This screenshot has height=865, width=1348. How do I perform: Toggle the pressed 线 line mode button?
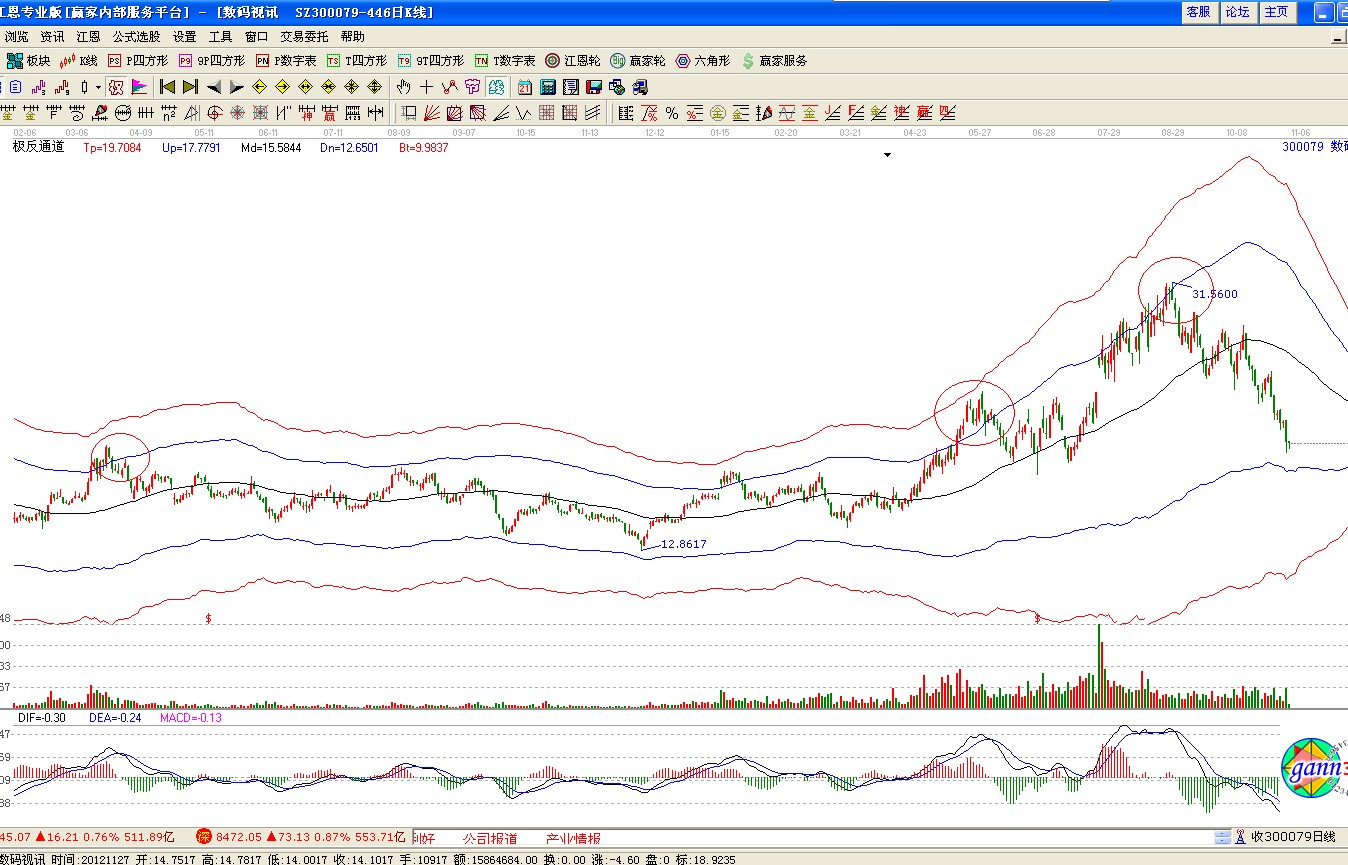[x=495, y=87]
